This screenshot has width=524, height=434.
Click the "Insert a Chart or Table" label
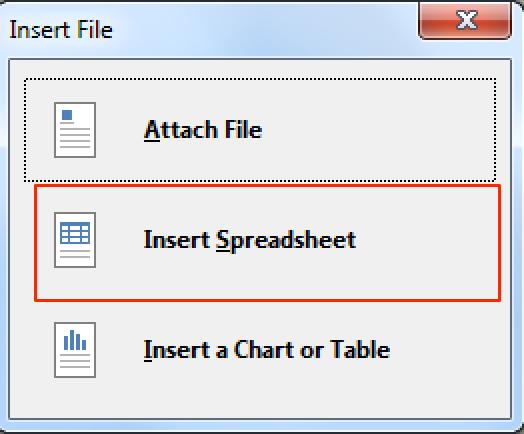point(267,350)
